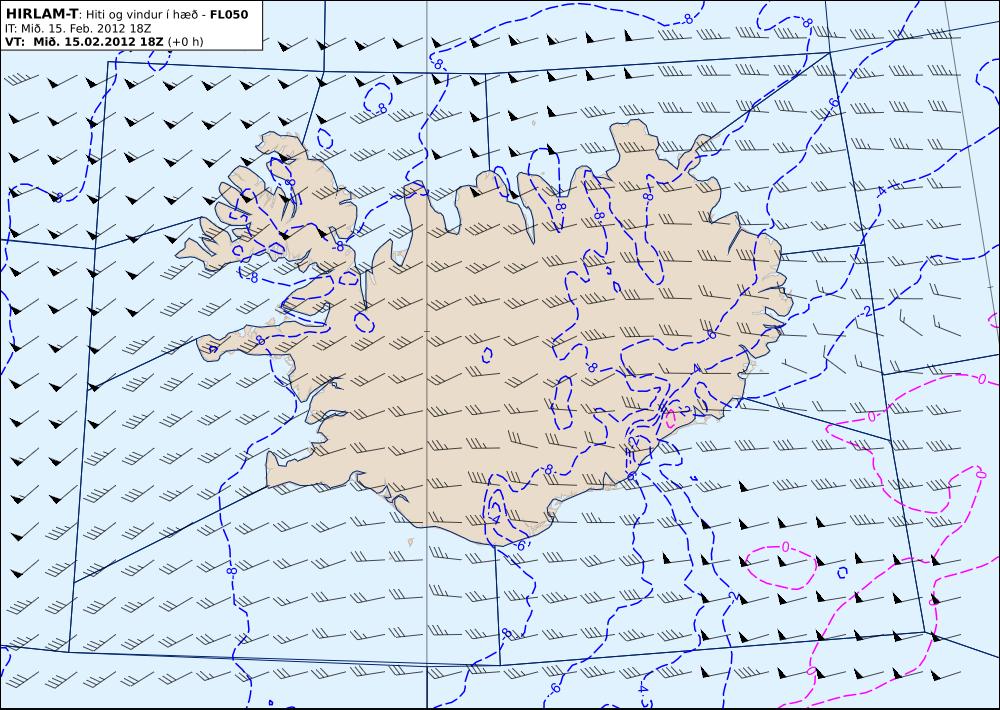Click the VT: Mið. 15.02.2012 18Z valid time
This screenshot has height=710, width=1000.
point(84,41)
